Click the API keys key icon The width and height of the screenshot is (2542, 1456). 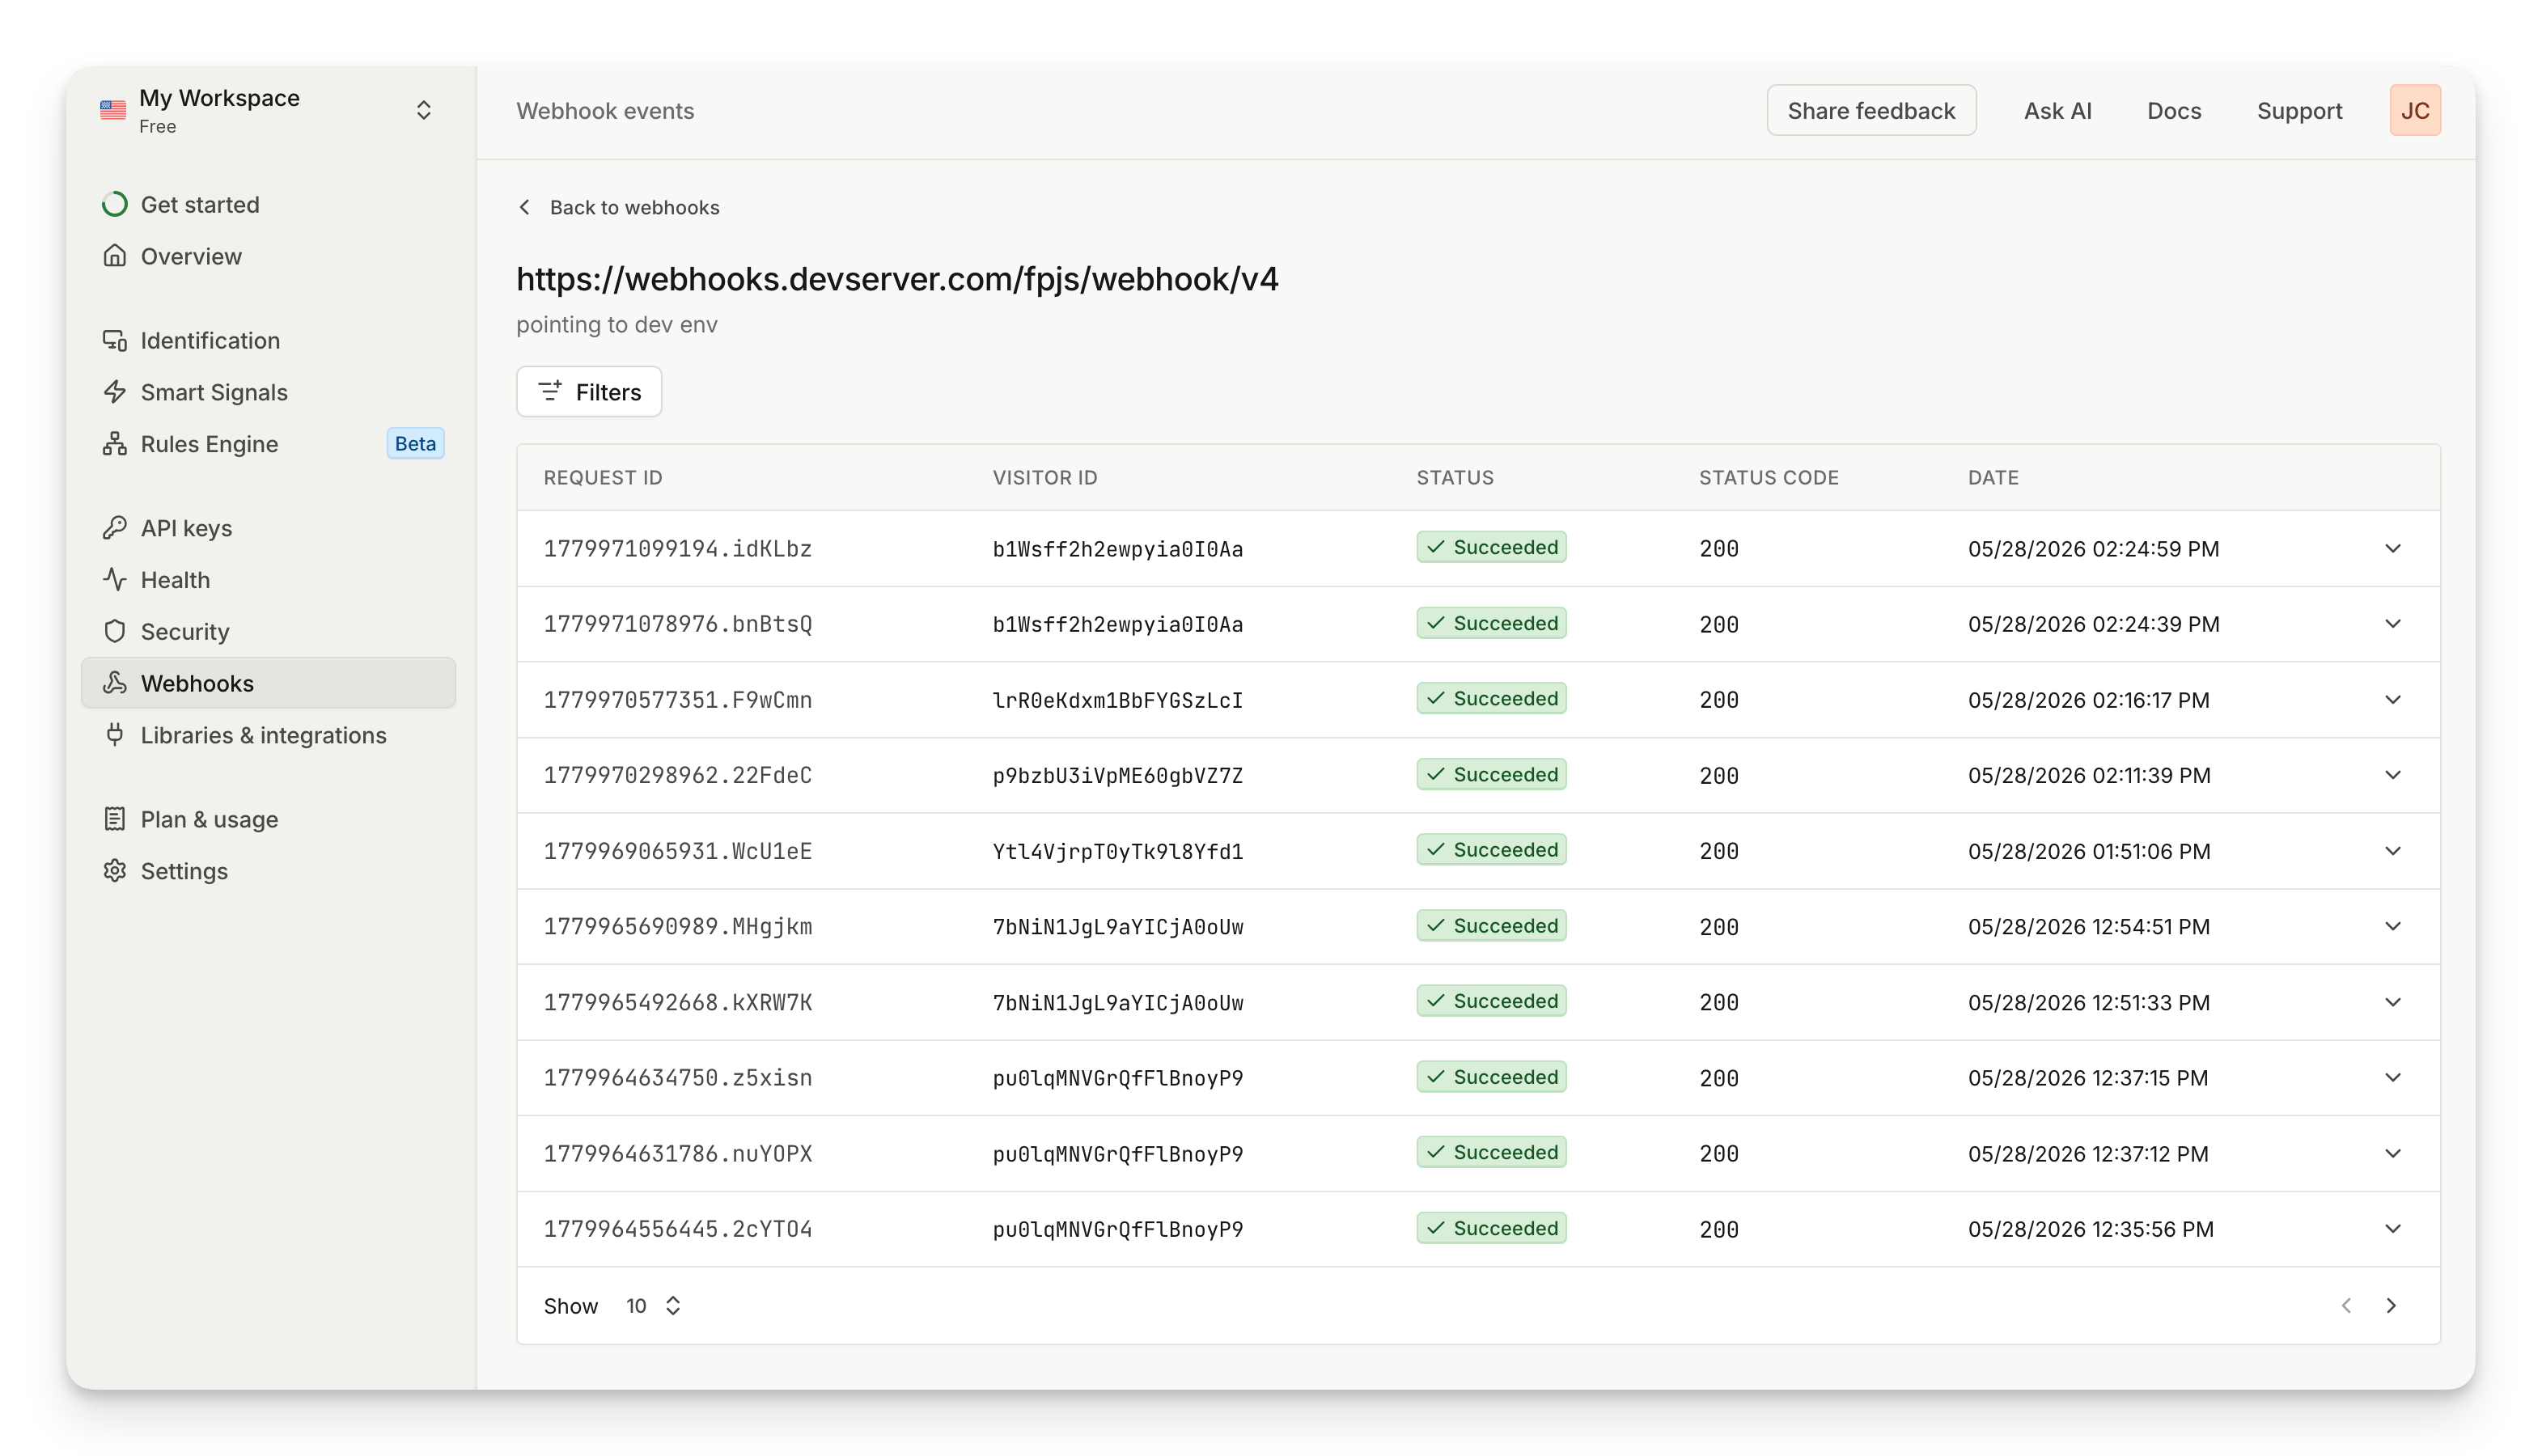click(115, 528)
